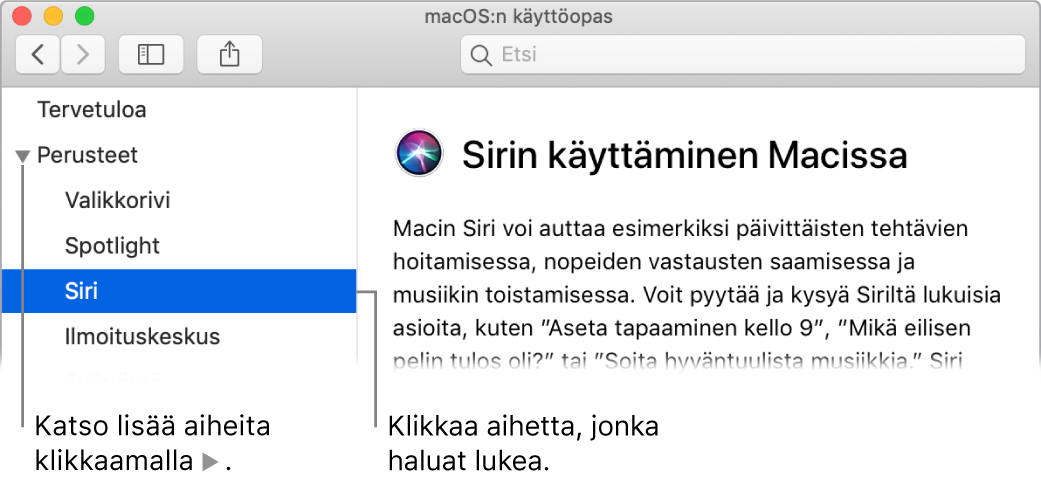Maximize the window with the green button
The width and height of the screenshot is (1041, 483).
[84, 16]
